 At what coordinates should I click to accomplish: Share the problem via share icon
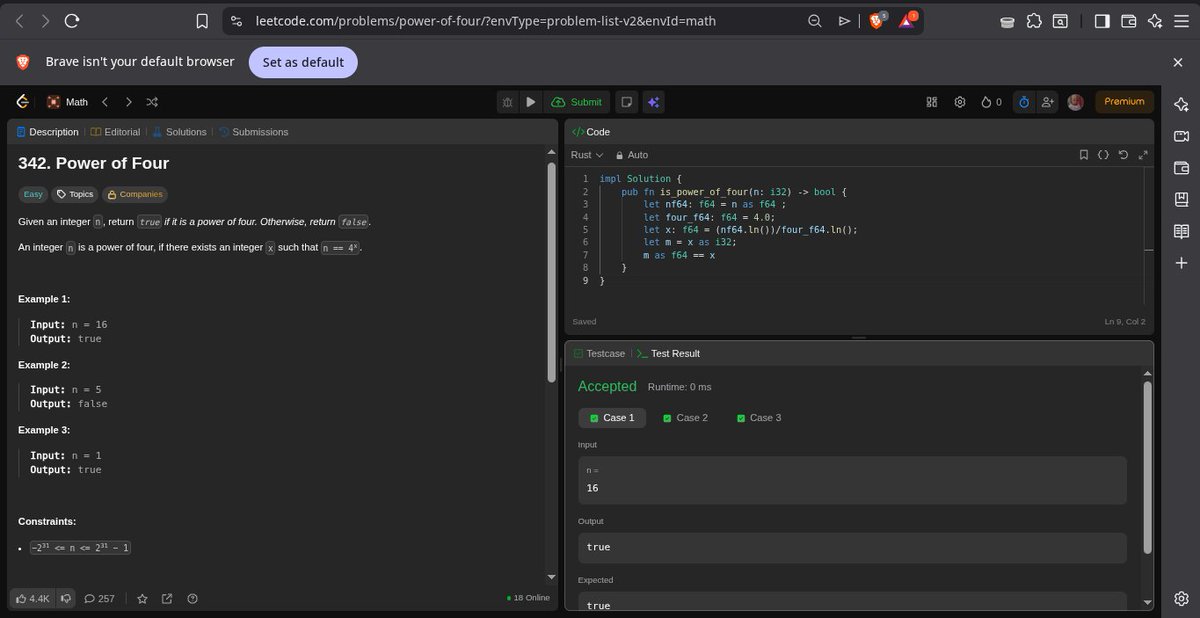[x=167, y=599]
